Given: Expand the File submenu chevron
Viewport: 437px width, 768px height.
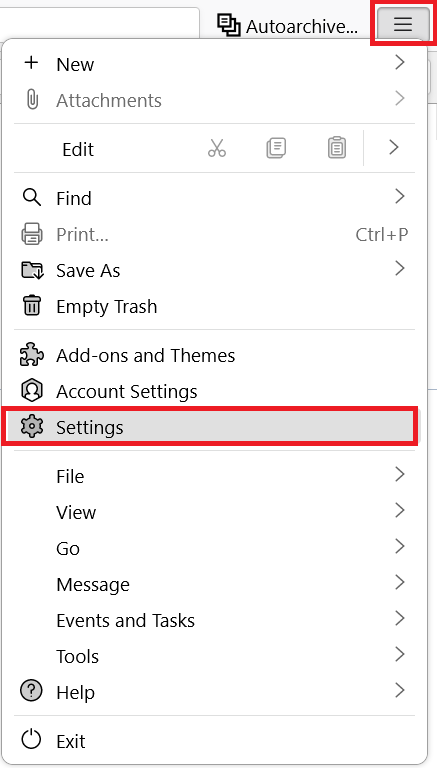Looking at the screenshot, I should (x=400, y=474).
